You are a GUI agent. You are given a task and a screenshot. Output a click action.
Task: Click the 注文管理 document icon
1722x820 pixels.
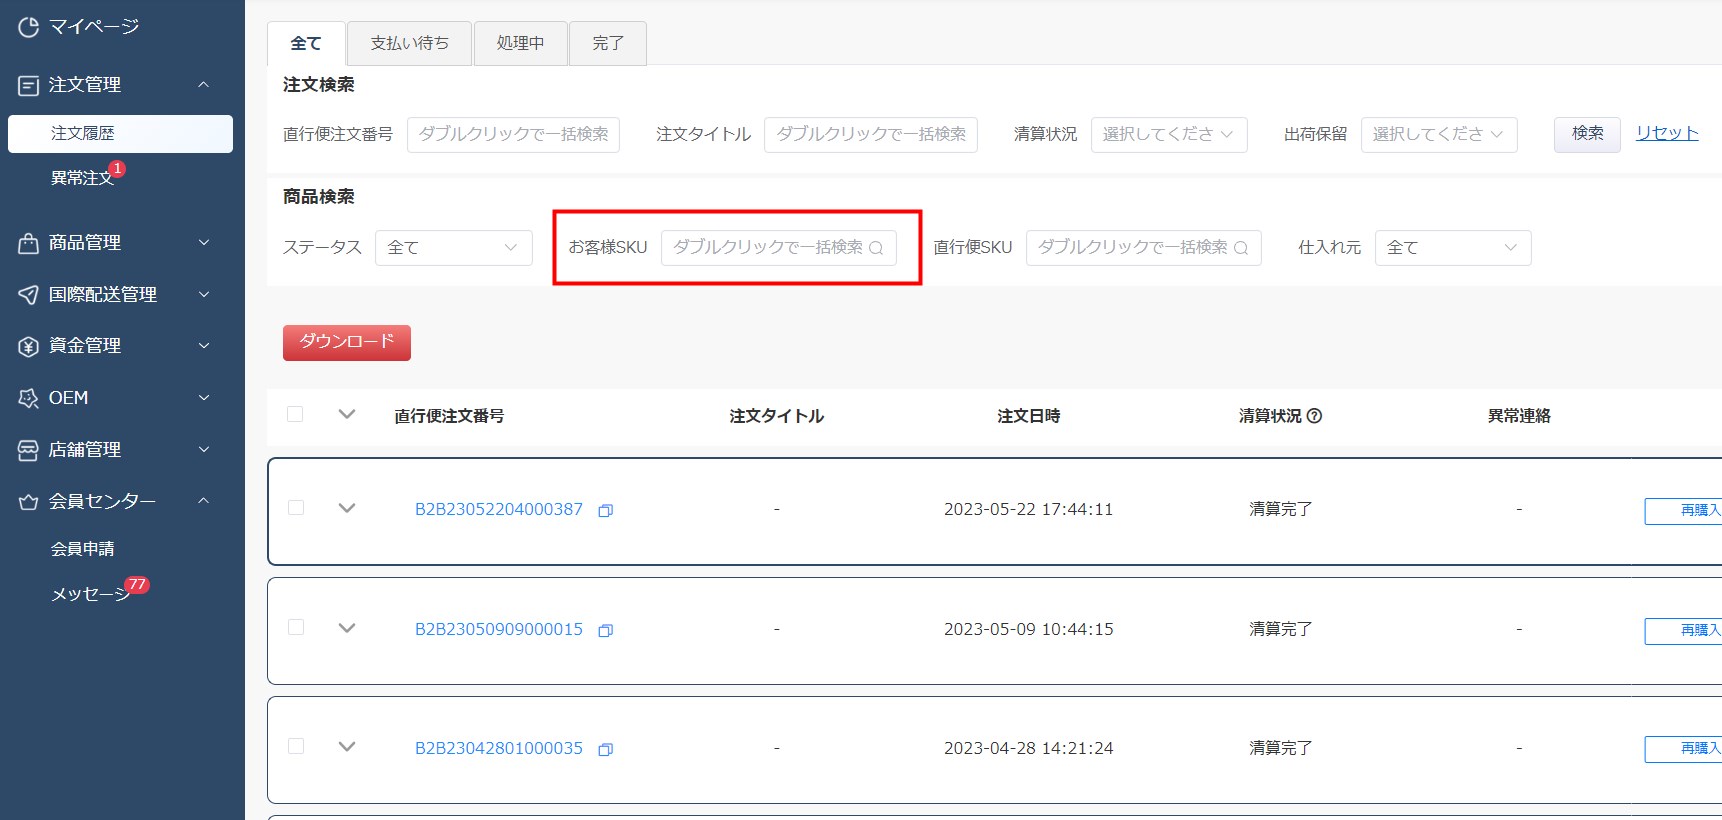point(28,86)
